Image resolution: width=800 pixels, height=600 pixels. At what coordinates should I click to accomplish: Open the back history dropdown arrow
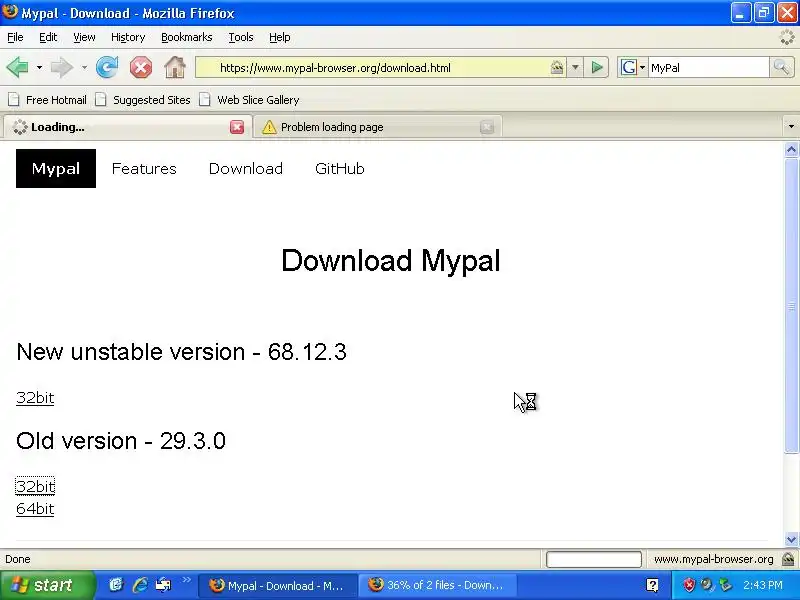tap(39, 67)
